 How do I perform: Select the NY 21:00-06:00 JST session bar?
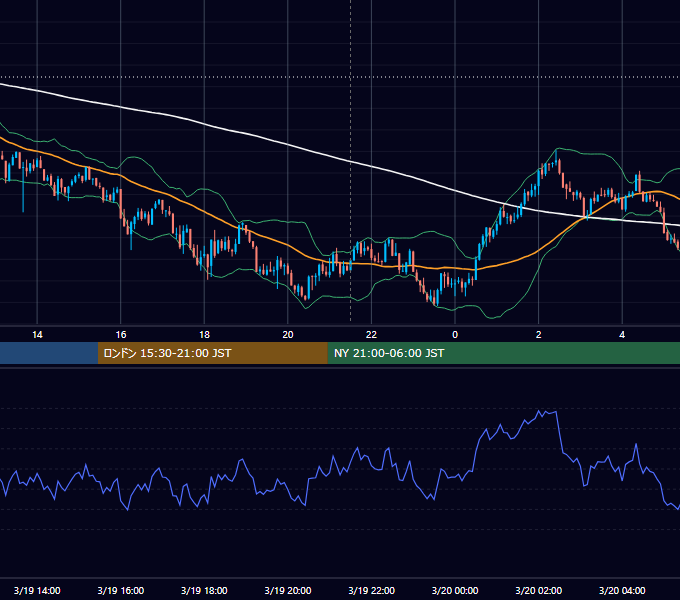[503, 353]
